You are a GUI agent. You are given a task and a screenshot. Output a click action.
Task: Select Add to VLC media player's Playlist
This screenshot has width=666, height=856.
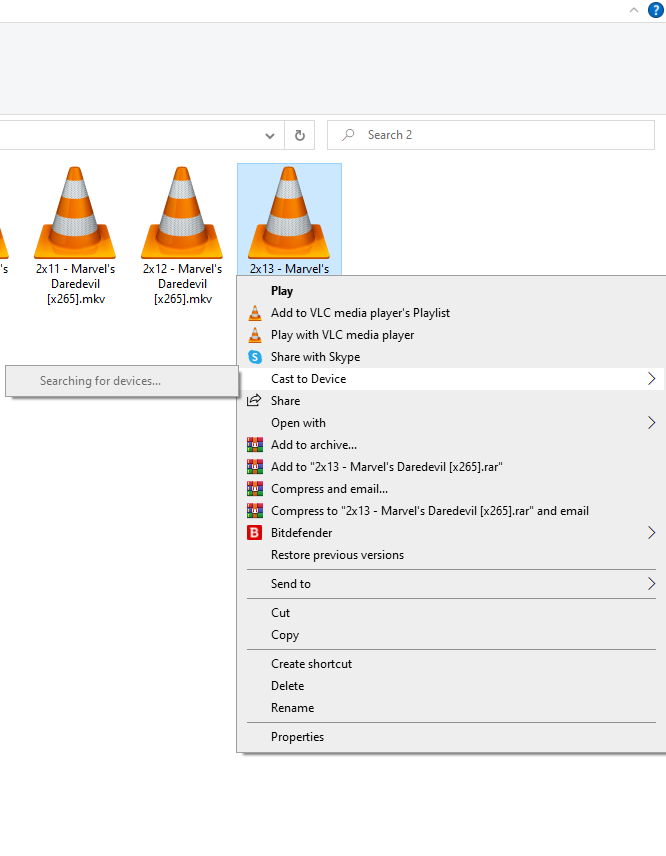pyautogui.click(x=451, y=313)
